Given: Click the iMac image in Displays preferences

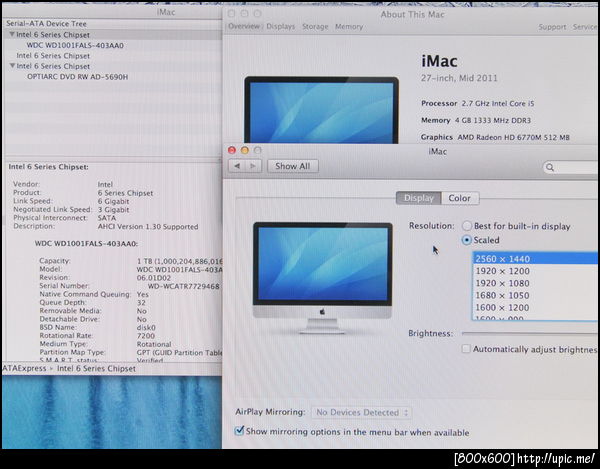Looking at the screenshot, I should 323,278.
